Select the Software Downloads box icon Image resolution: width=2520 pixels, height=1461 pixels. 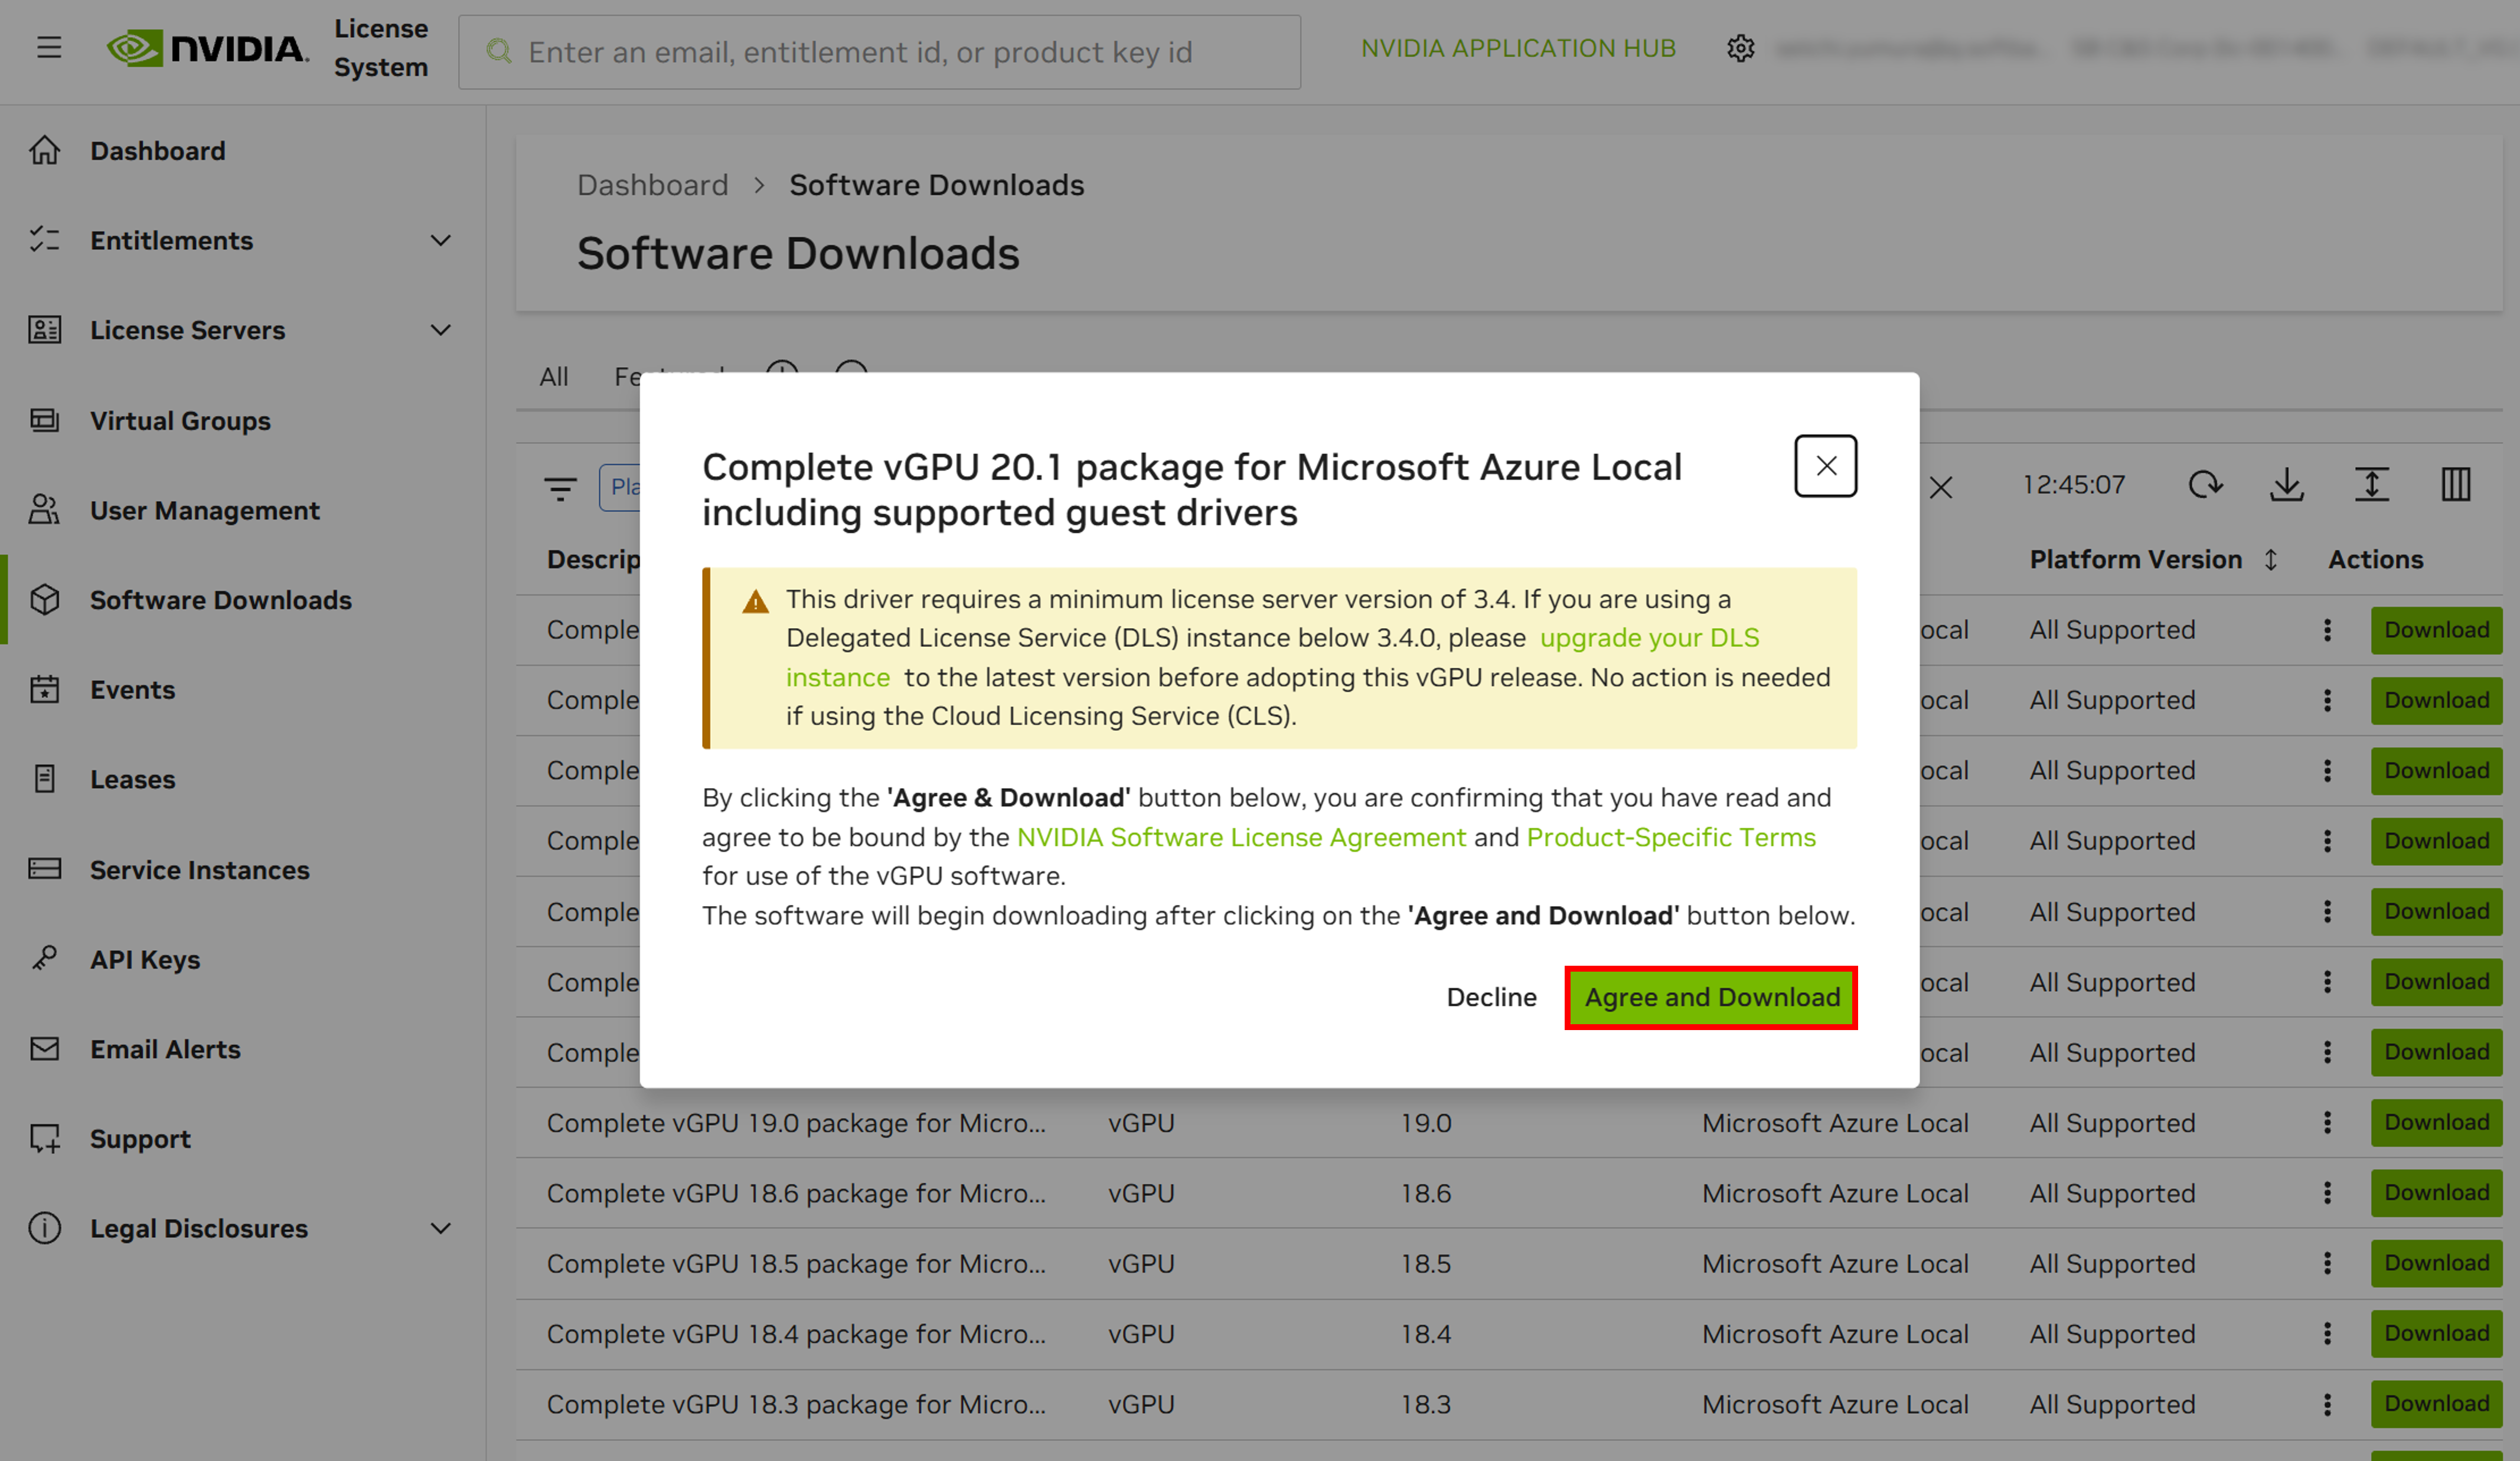(44, 600)
